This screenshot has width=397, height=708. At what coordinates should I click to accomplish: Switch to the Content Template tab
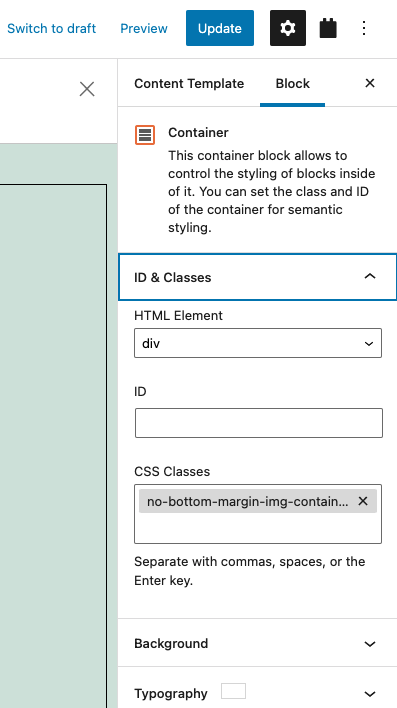(x=189, y=84)
